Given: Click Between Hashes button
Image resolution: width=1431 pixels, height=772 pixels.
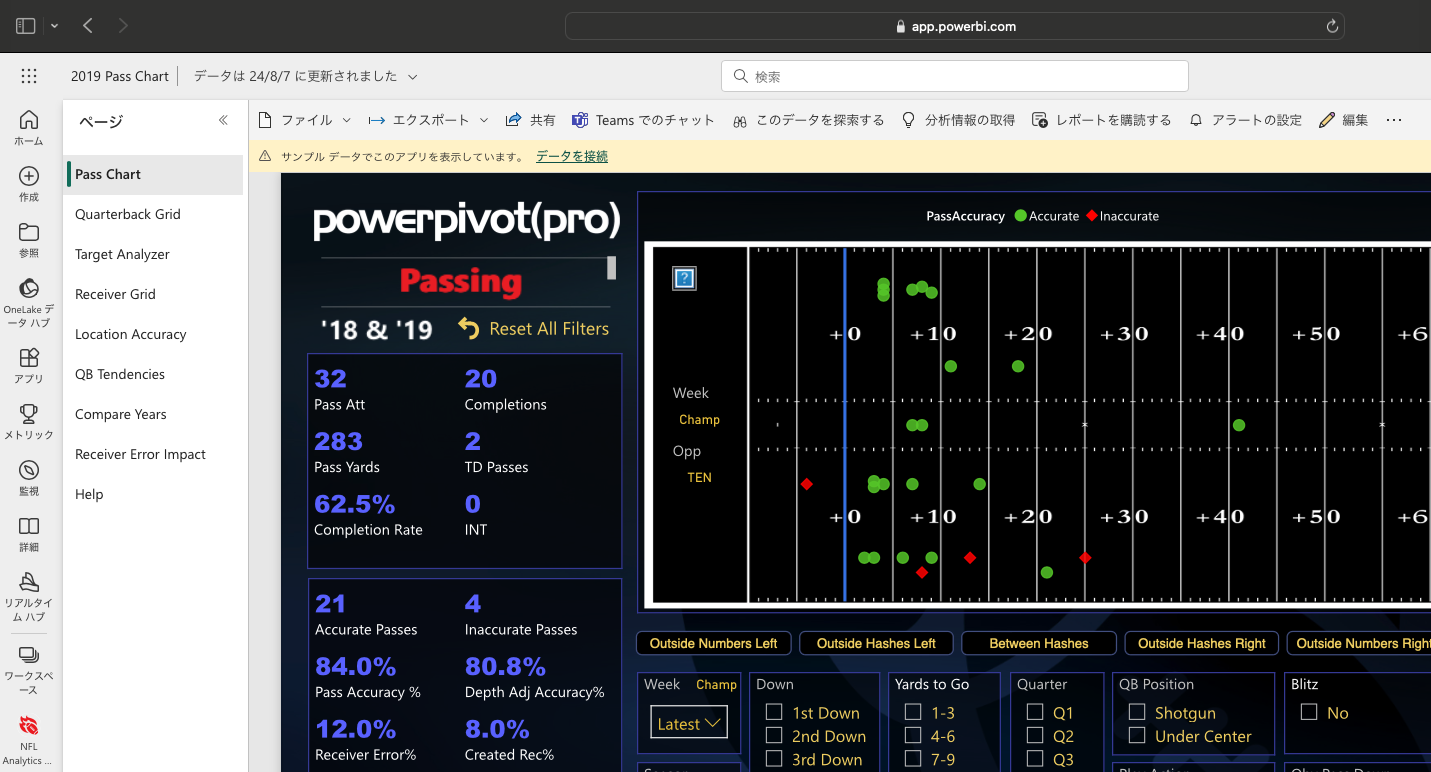Looking at the screenshot, I should click(x=1039, y=643).
